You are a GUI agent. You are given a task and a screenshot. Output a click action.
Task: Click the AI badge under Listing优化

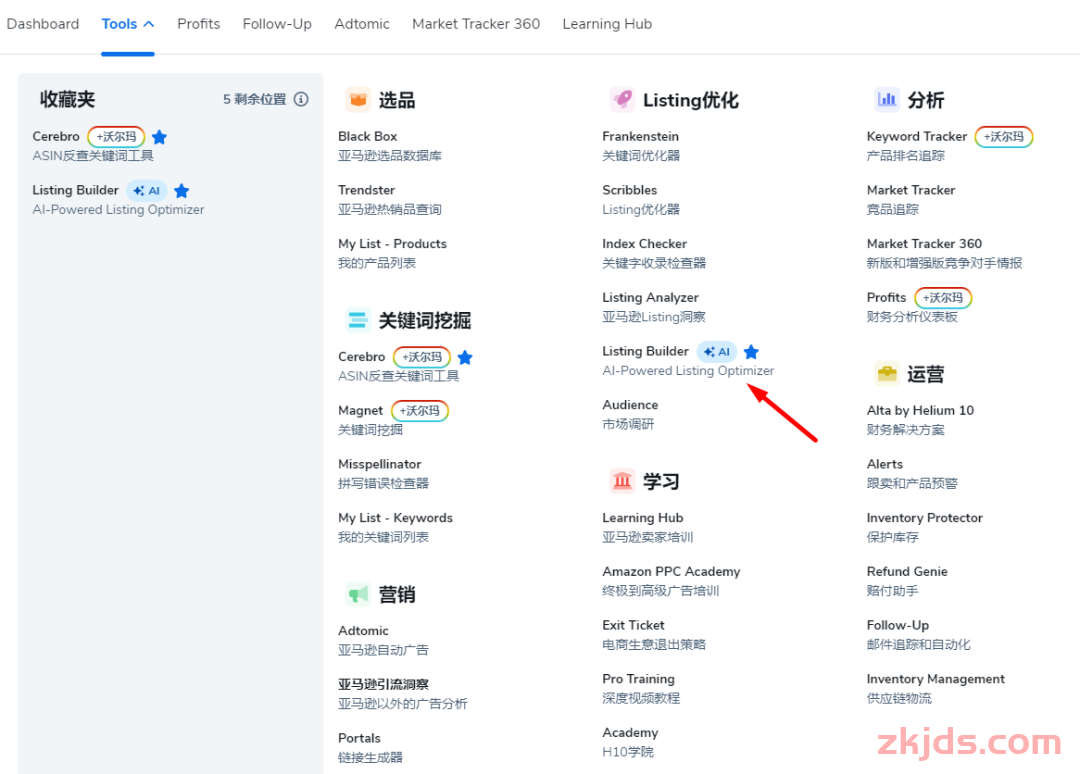coord(716,352)
